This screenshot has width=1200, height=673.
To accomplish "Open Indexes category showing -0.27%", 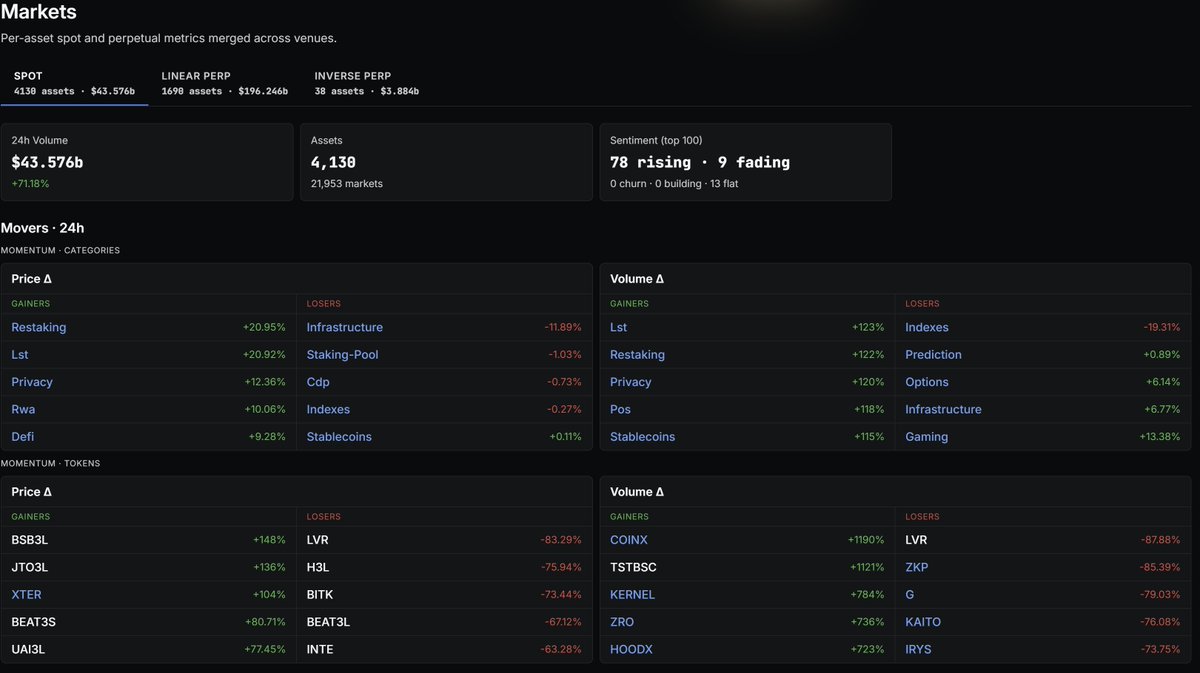I will click(x=328, y=409).
